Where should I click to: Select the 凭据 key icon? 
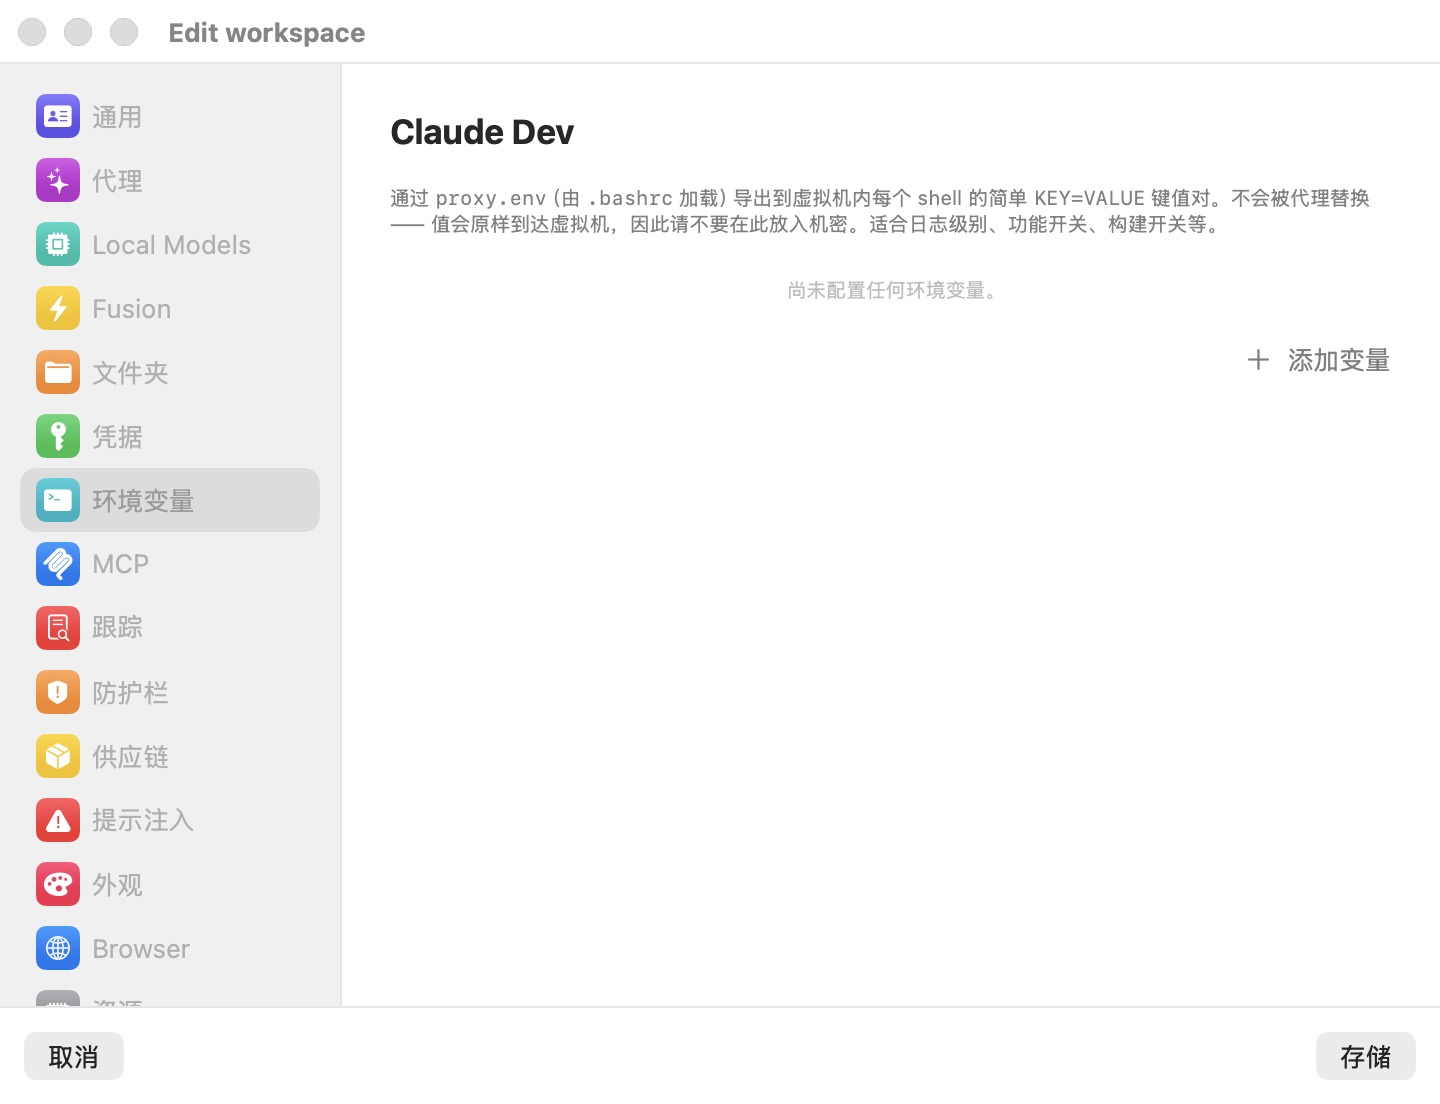tap(58, 436)
